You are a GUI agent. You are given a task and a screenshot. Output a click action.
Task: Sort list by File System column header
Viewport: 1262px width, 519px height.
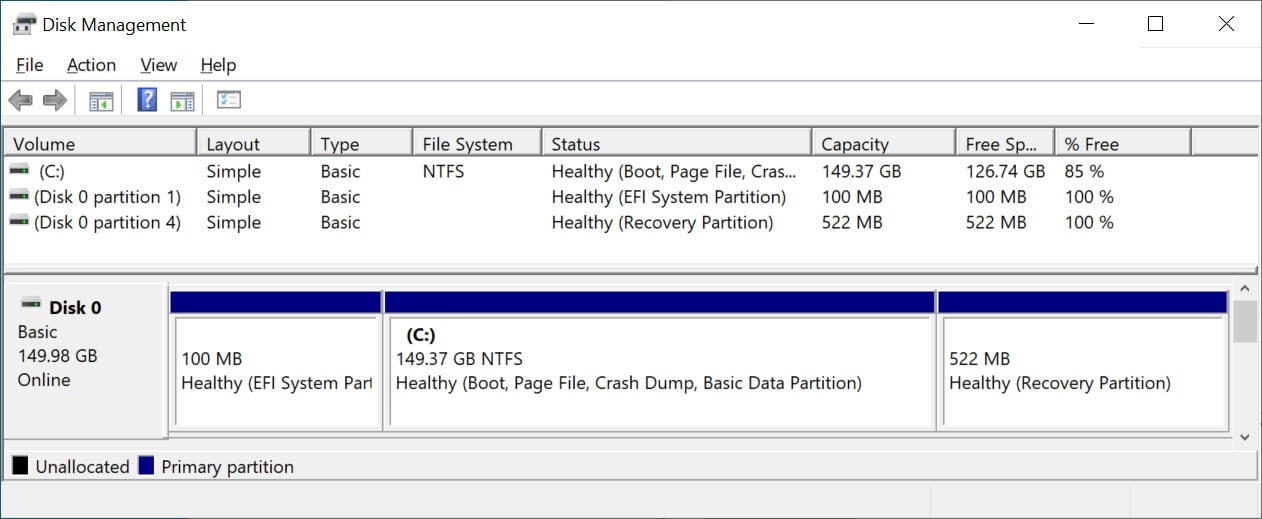tap(467, 144)
